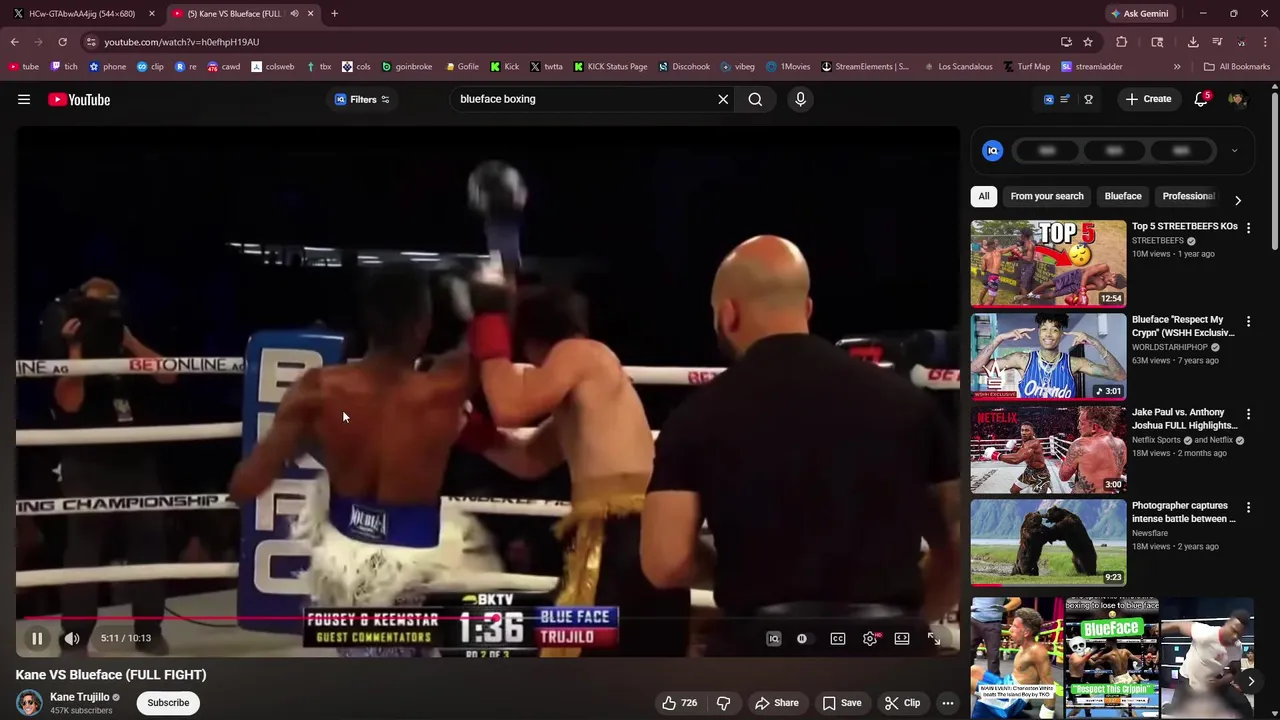Open the Turf Map bookmark
The width and height of the screenshot is (1280, 720).
tap(1026, 67)
